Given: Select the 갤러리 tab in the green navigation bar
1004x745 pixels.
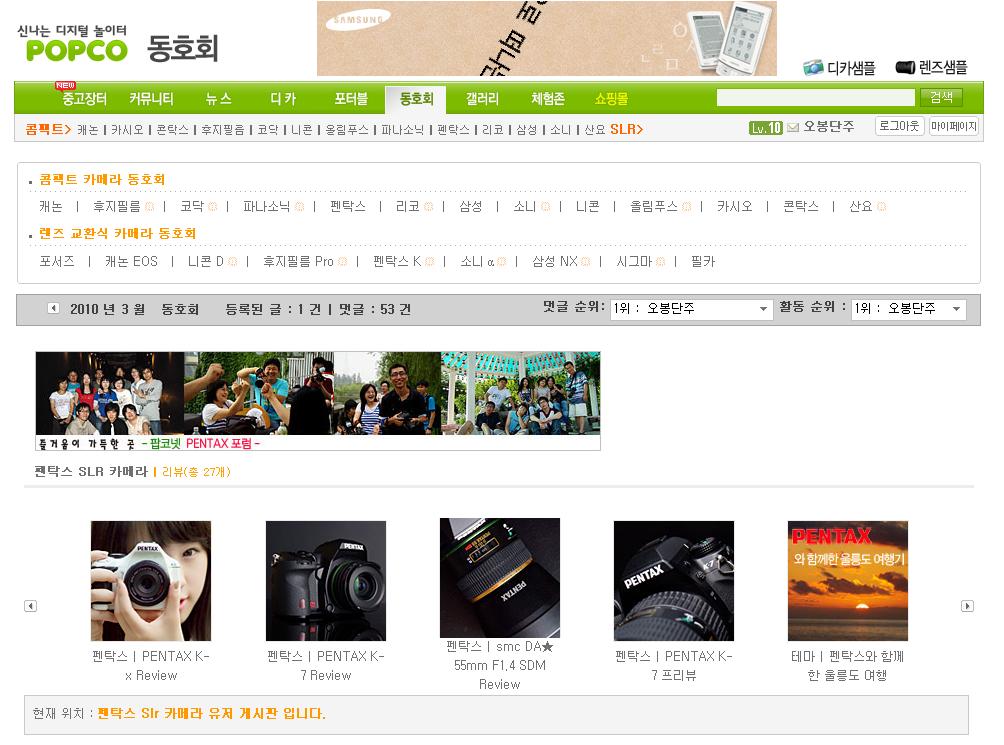Looking at the screenshot, I should tap(482, 99).
